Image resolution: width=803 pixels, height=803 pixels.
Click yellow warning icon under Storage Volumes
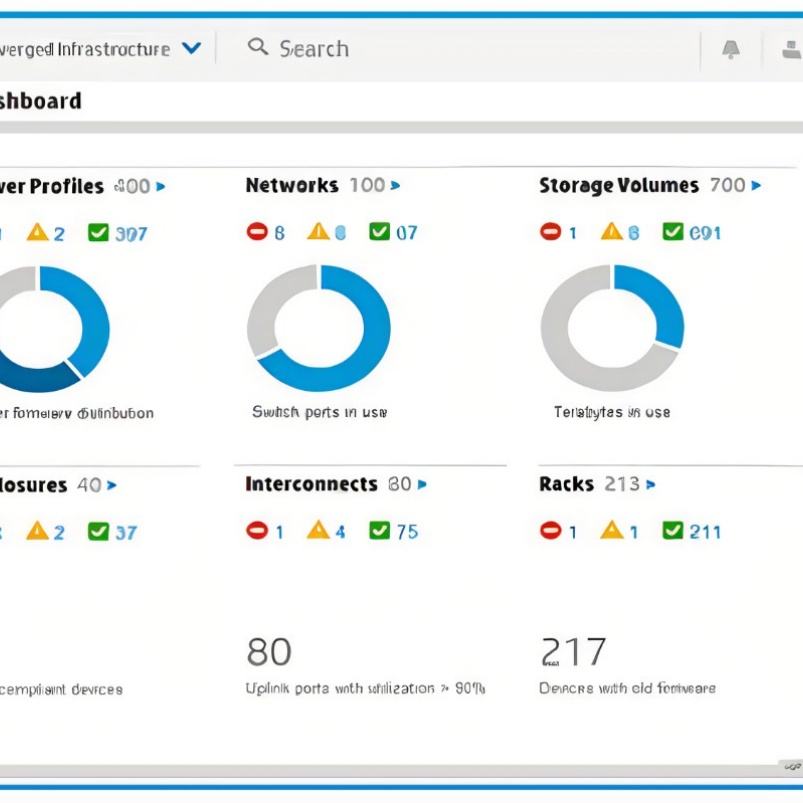pyautogui.click(x=612, y=232)
